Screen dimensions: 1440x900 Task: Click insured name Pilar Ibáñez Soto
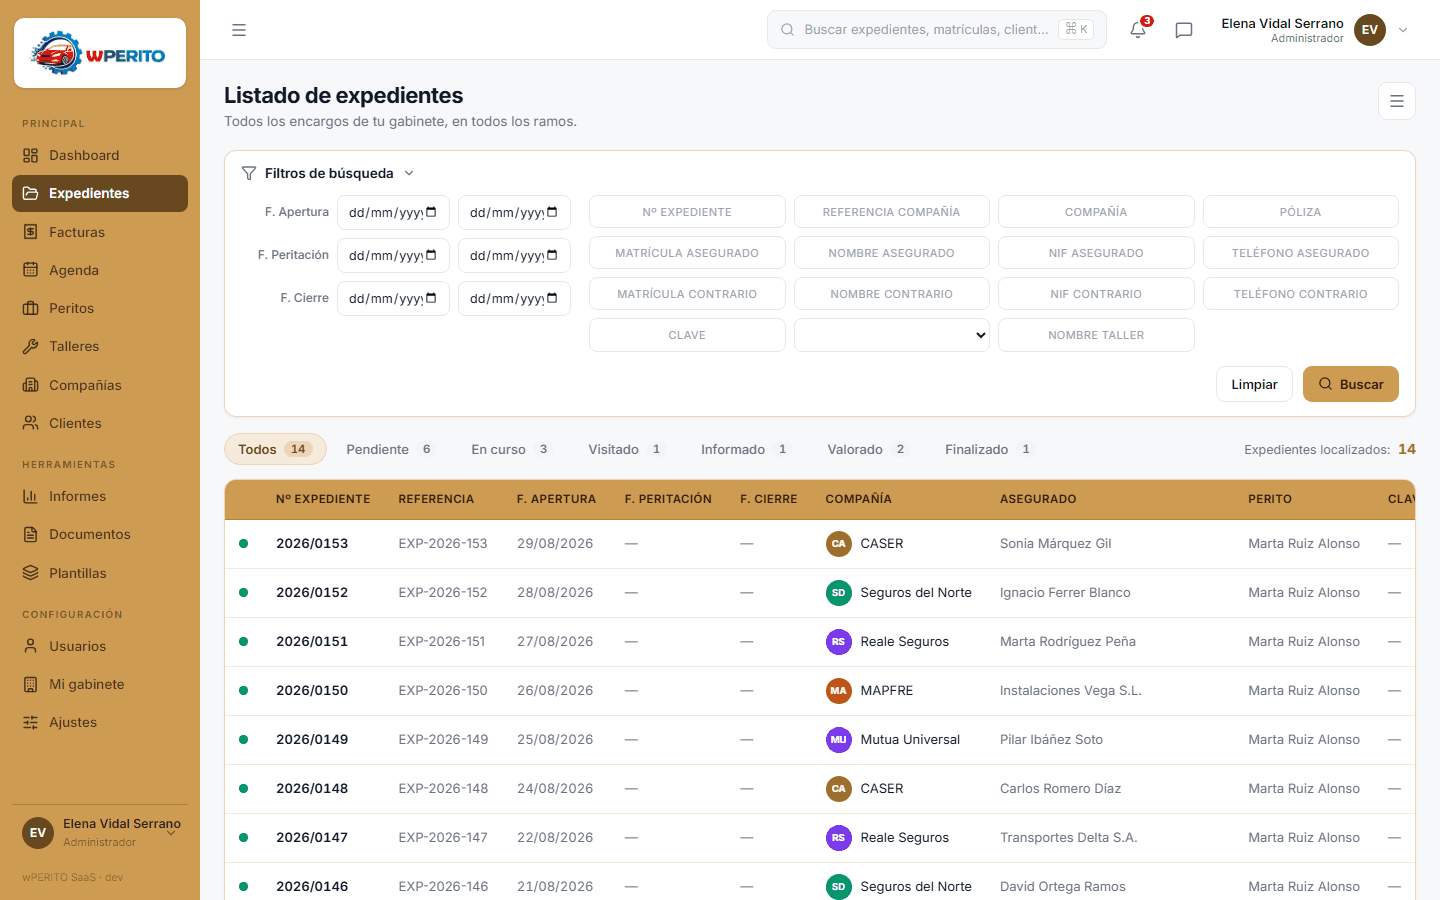click(x=1051, y=740)
